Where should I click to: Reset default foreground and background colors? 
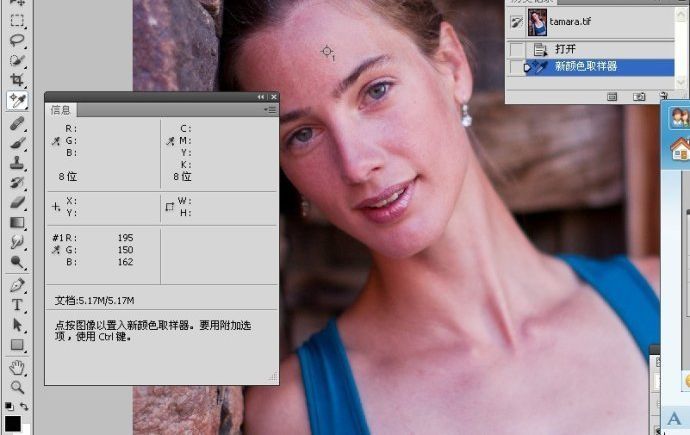click(9, 406)
